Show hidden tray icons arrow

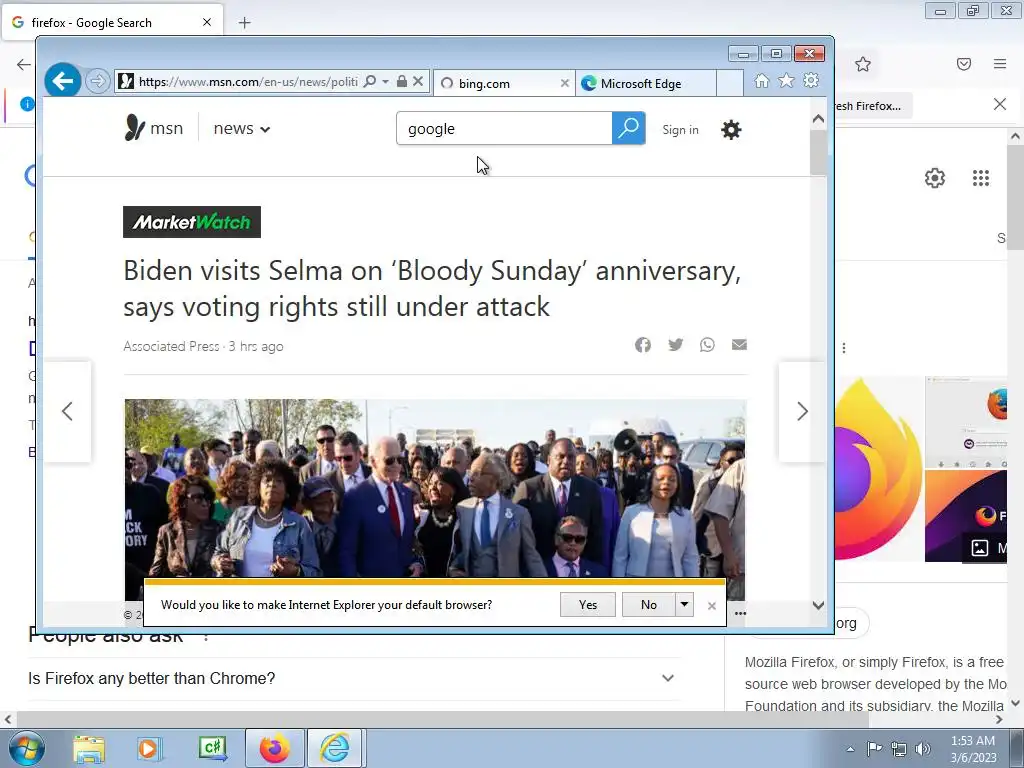pos(850,749)
